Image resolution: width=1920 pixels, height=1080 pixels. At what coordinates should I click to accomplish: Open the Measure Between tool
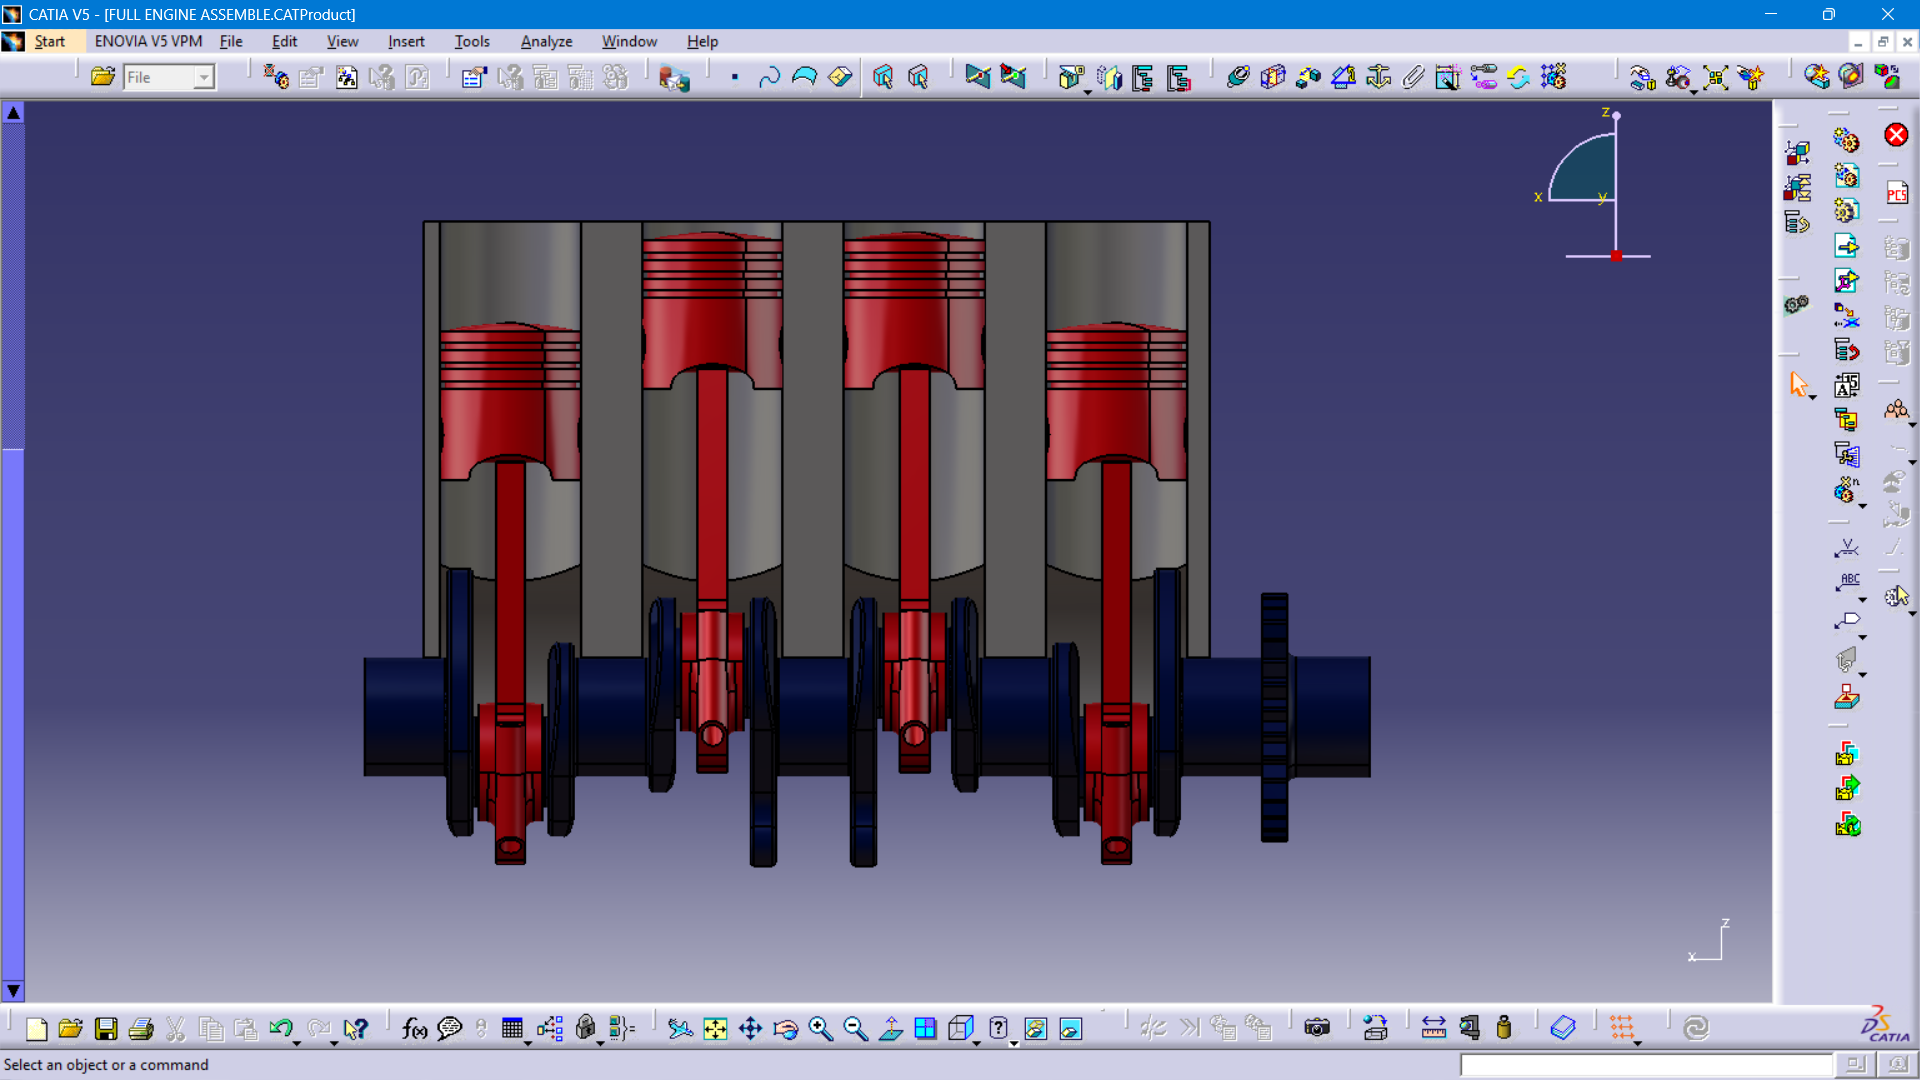(1433, 1028)
